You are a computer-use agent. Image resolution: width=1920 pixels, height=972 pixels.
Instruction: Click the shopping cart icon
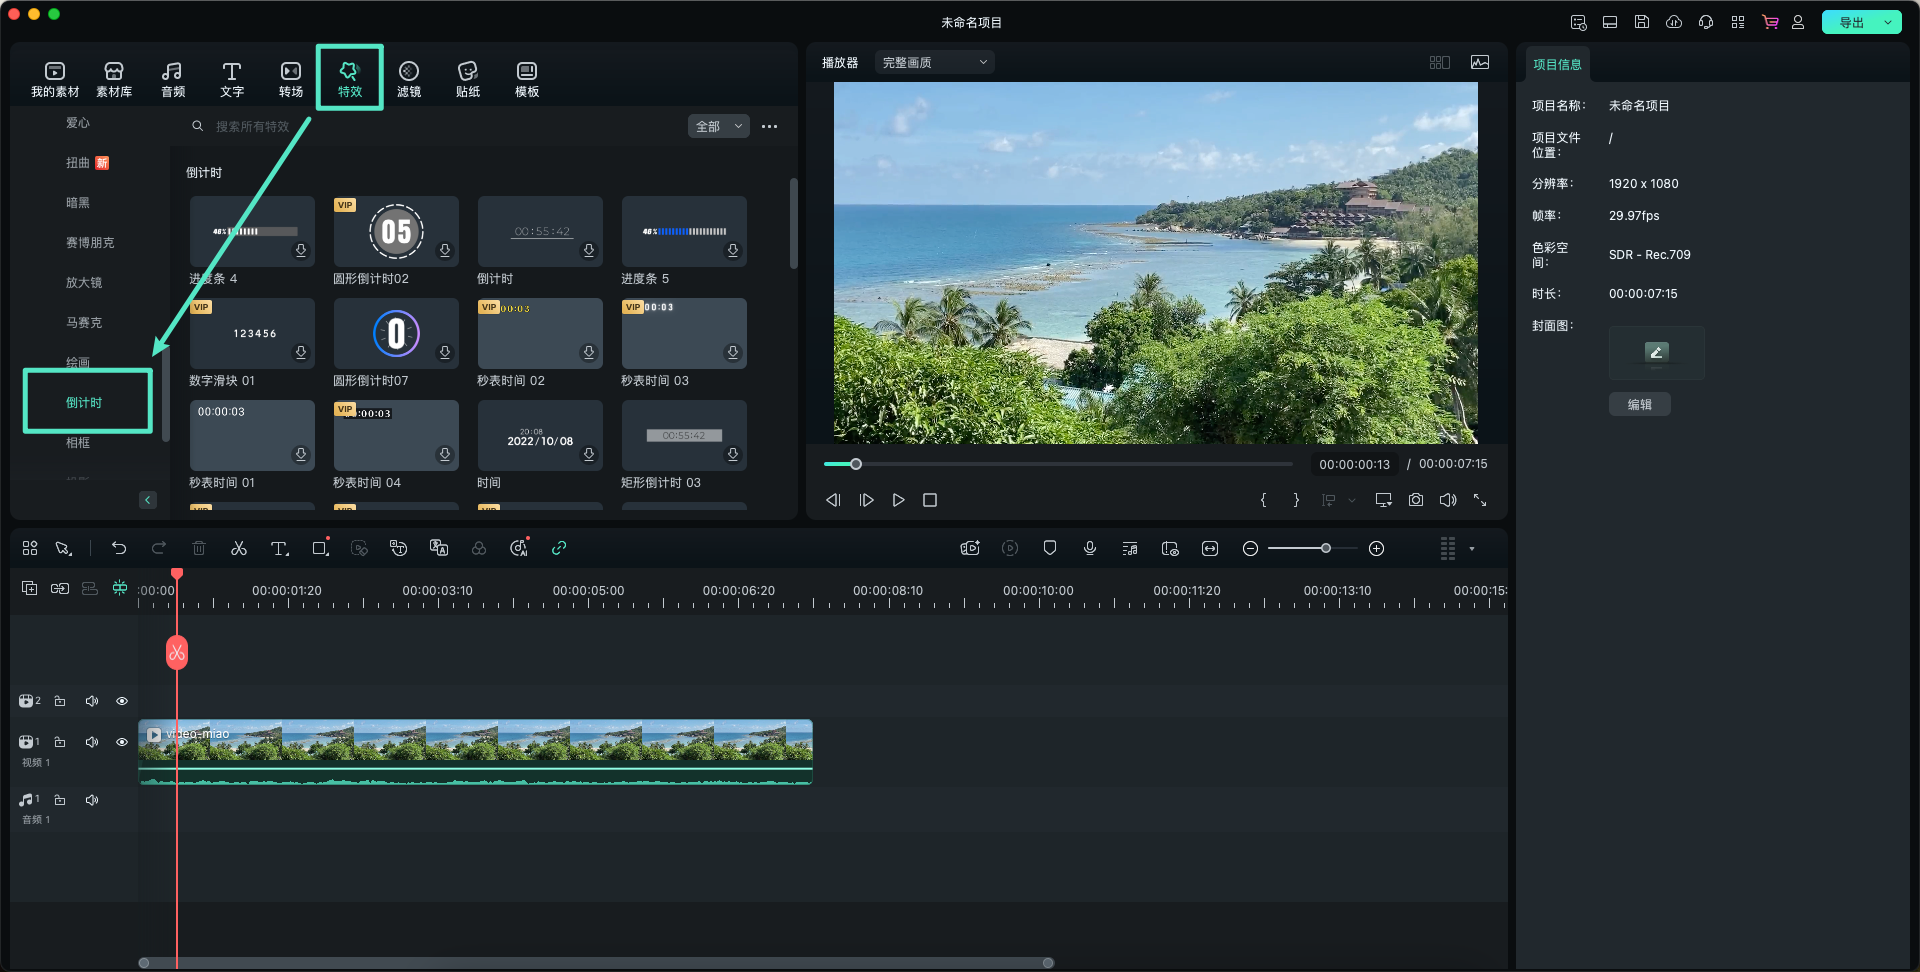click(x=1770, y=22)
